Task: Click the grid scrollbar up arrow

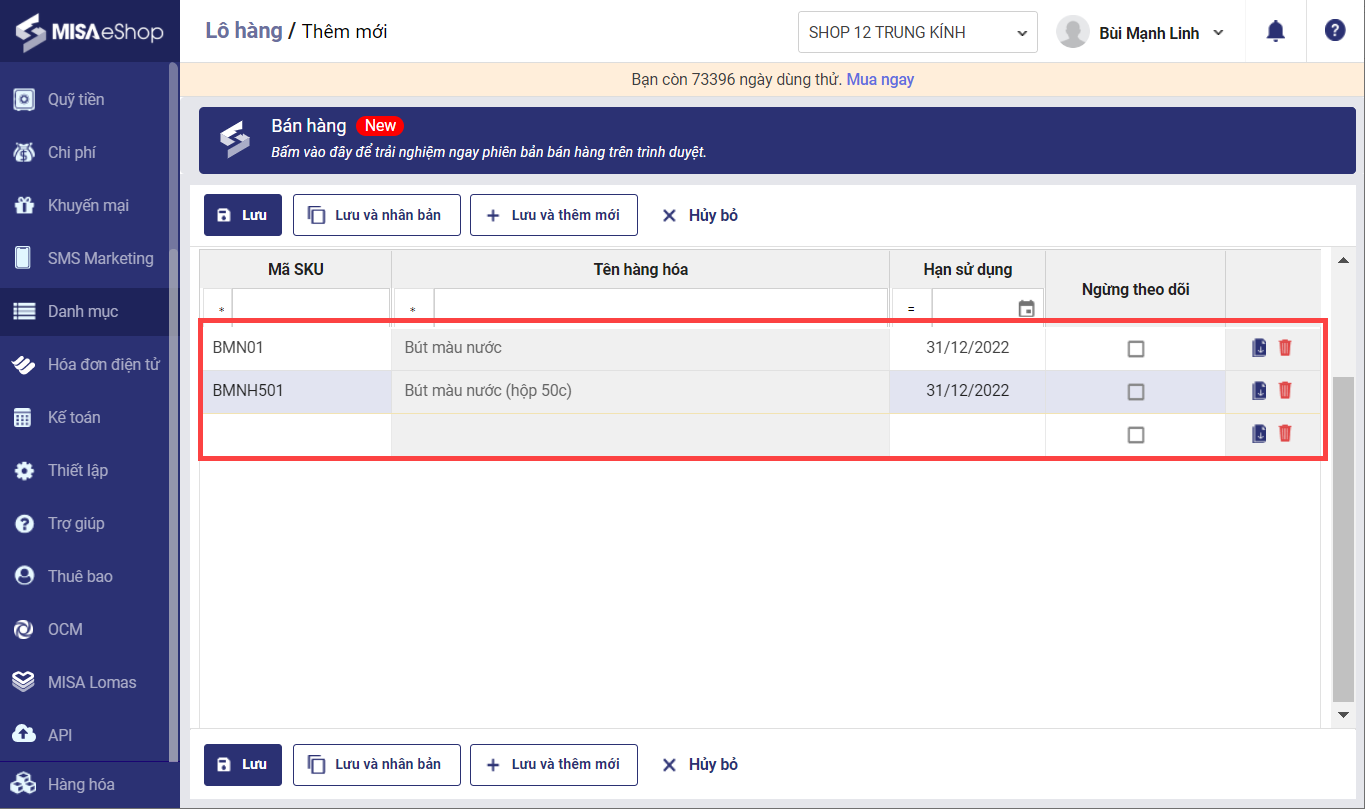Action: (x=1344, y=261)
